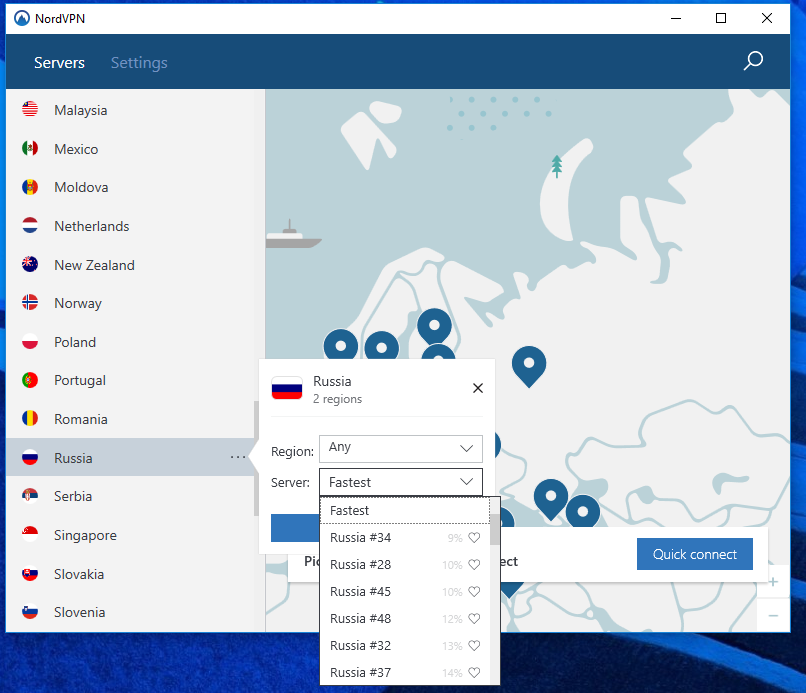806x693 pixels.
Task: Select Netherlands in country list
Action: pos(131,226)
